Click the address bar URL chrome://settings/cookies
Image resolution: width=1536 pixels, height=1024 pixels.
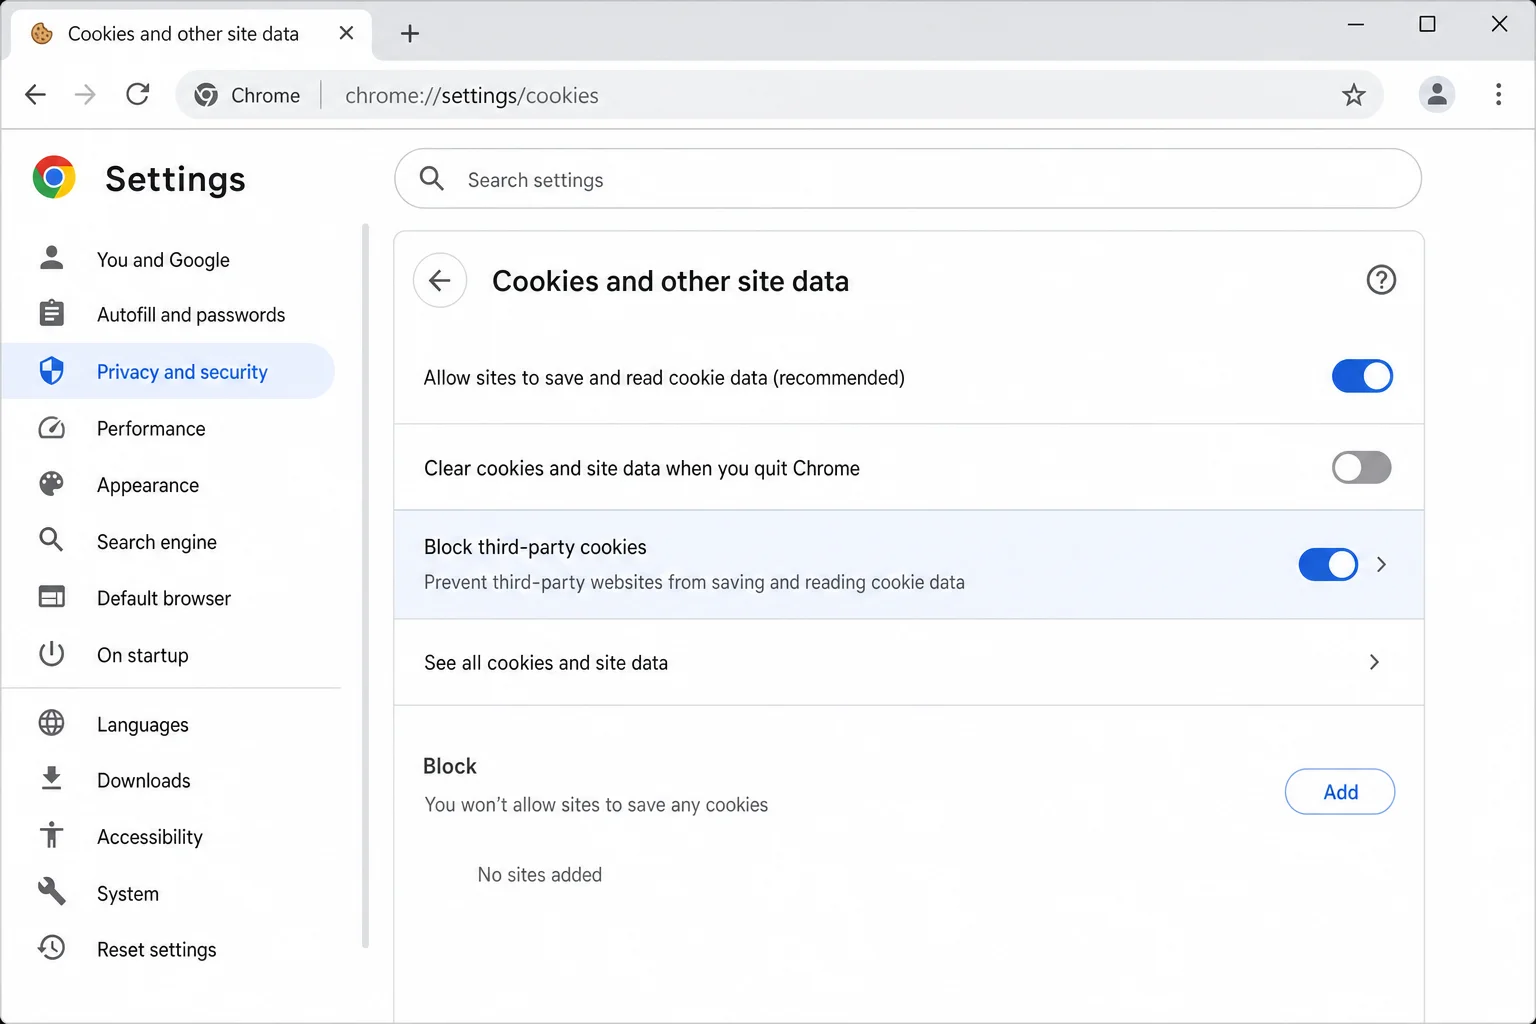(x=472, y=95)
